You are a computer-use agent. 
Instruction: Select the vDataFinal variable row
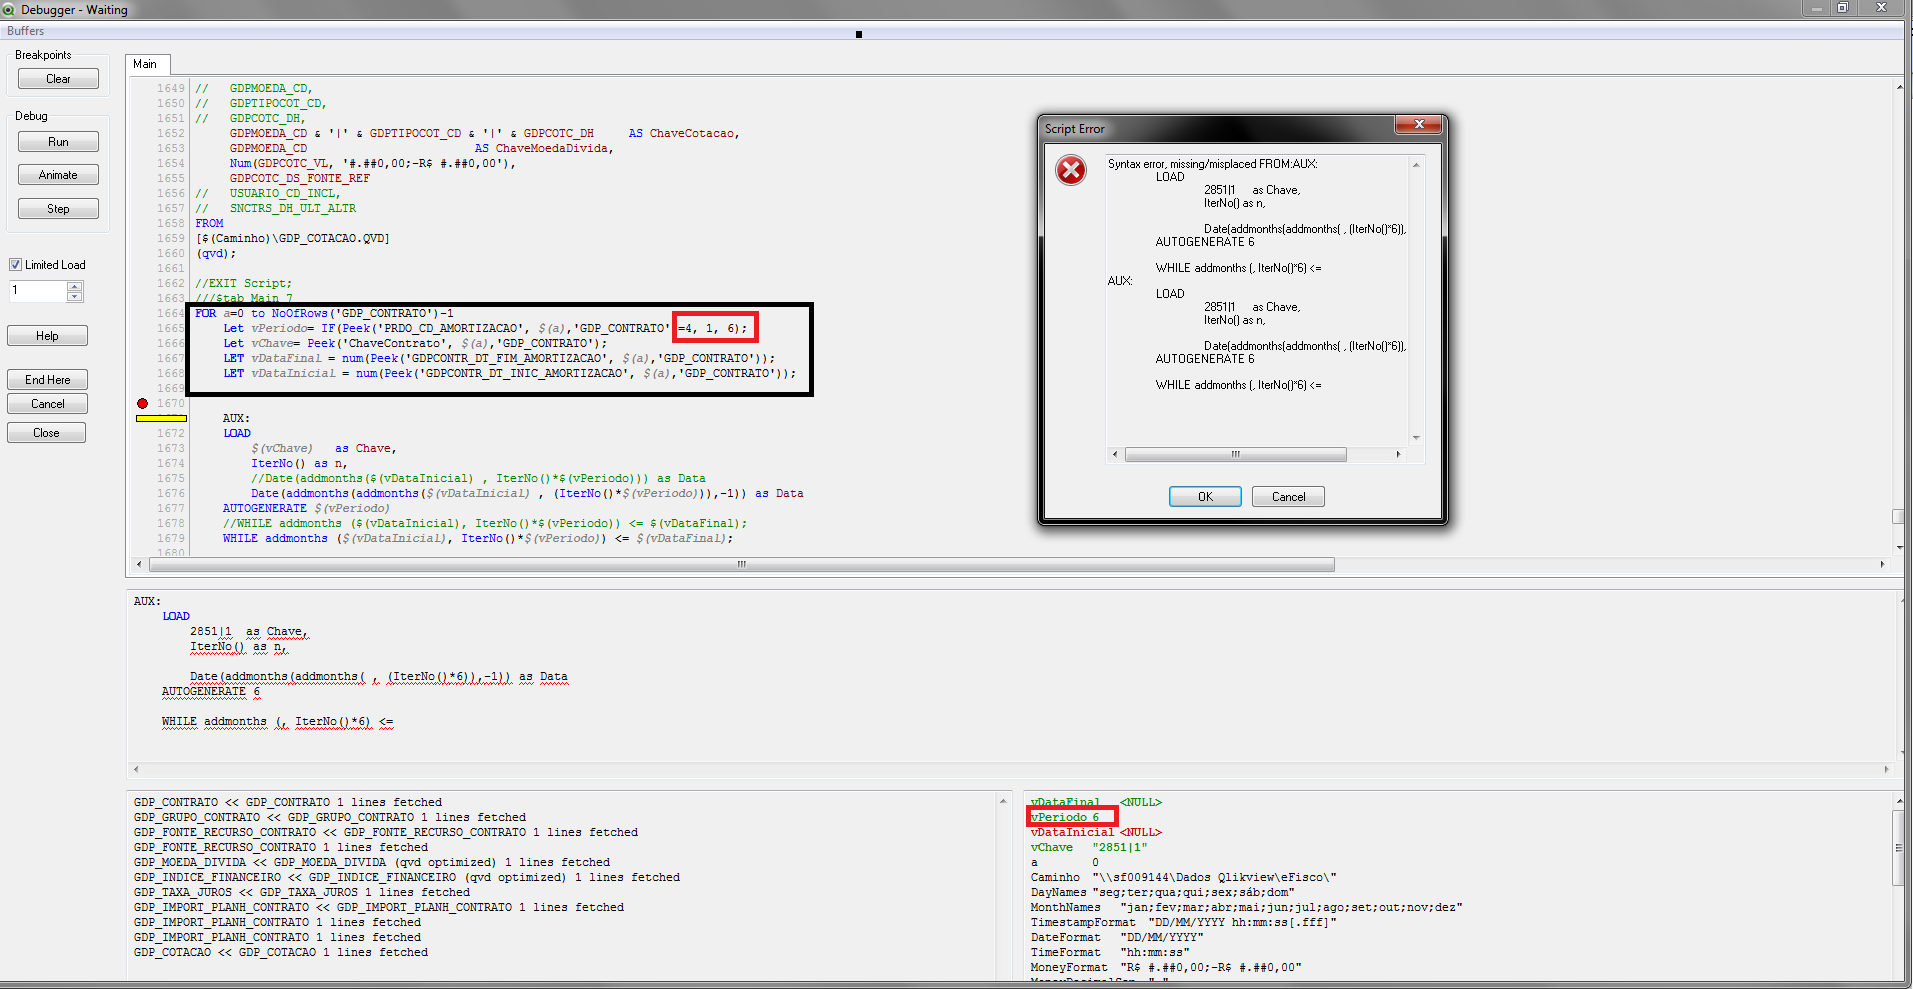[x=1096, y=802]
